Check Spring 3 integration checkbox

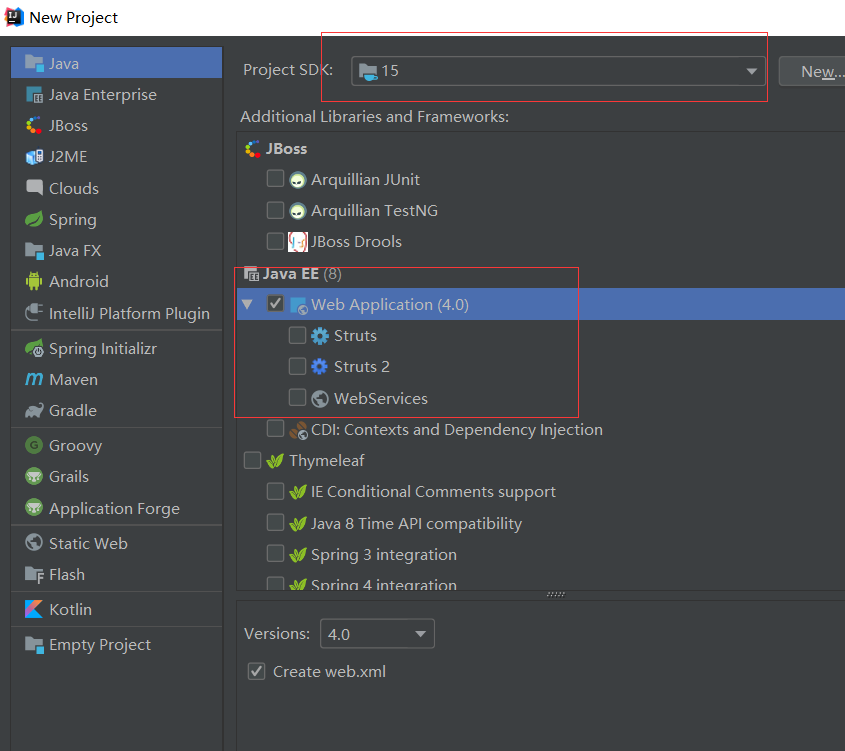[x=275, y=553]
